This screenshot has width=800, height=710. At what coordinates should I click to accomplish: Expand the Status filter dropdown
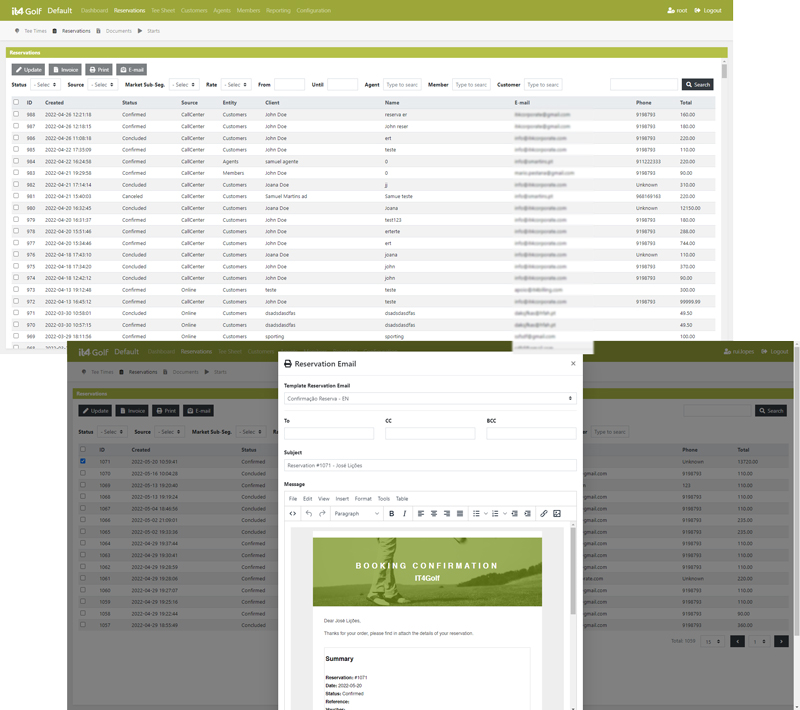(45, 85)
